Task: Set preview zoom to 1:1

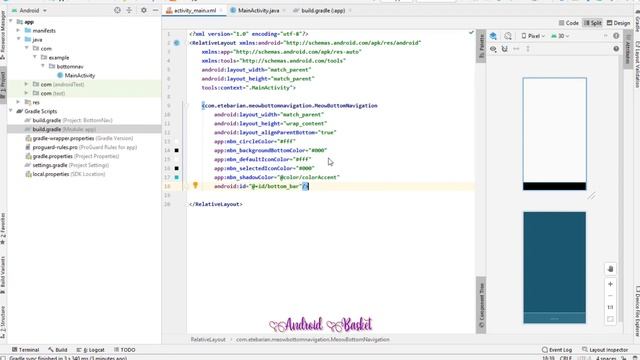Action: 610,307
